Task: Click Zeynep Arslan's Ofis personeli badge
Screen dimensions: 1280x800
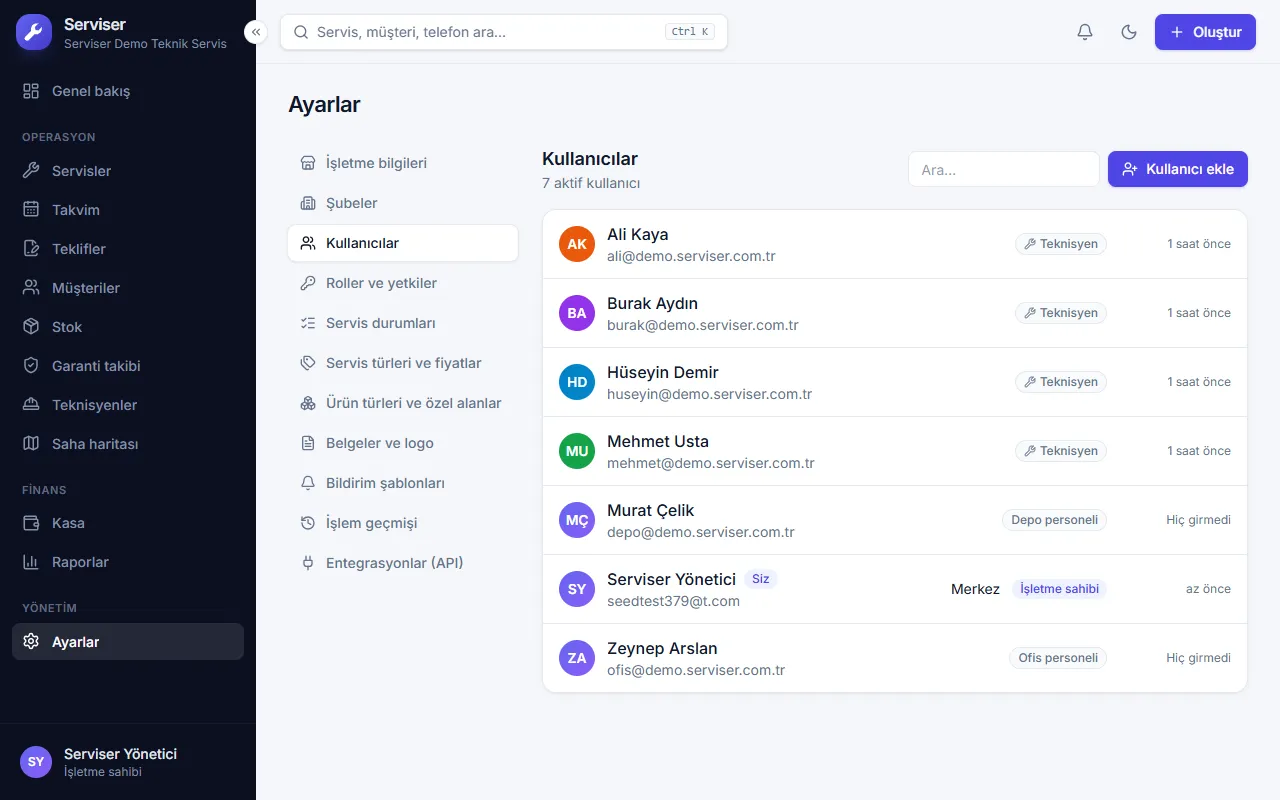Action: click(x=1058, y=658)
